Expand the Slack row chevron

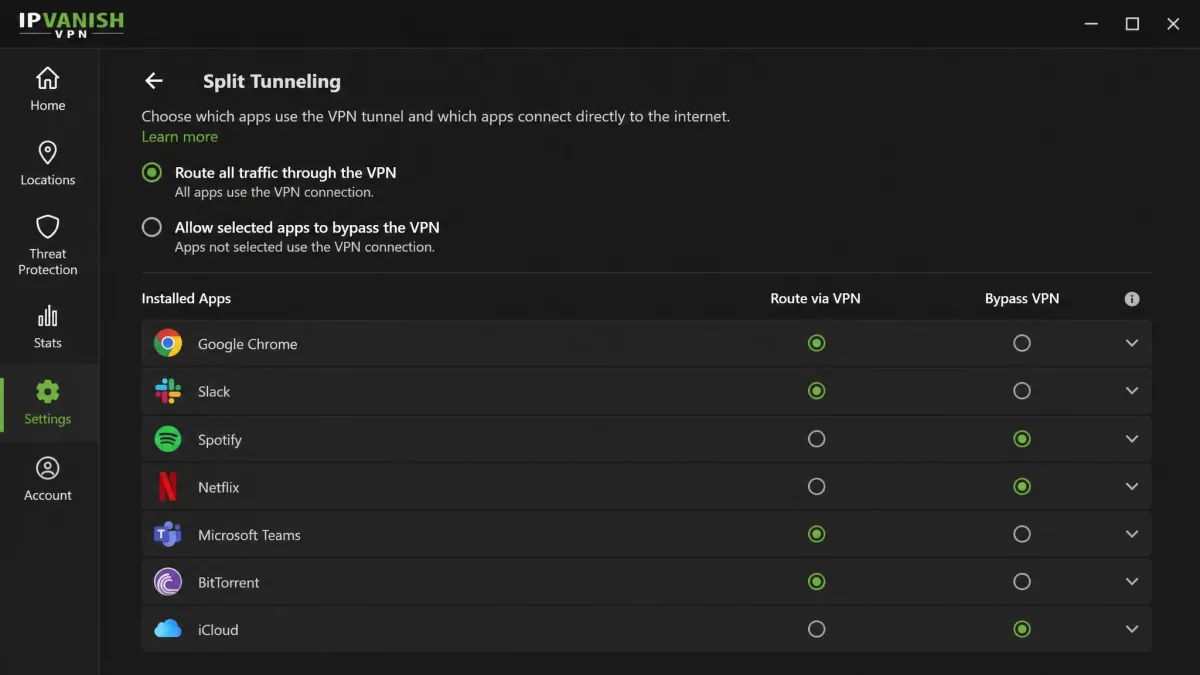[x=1132, y=391]
